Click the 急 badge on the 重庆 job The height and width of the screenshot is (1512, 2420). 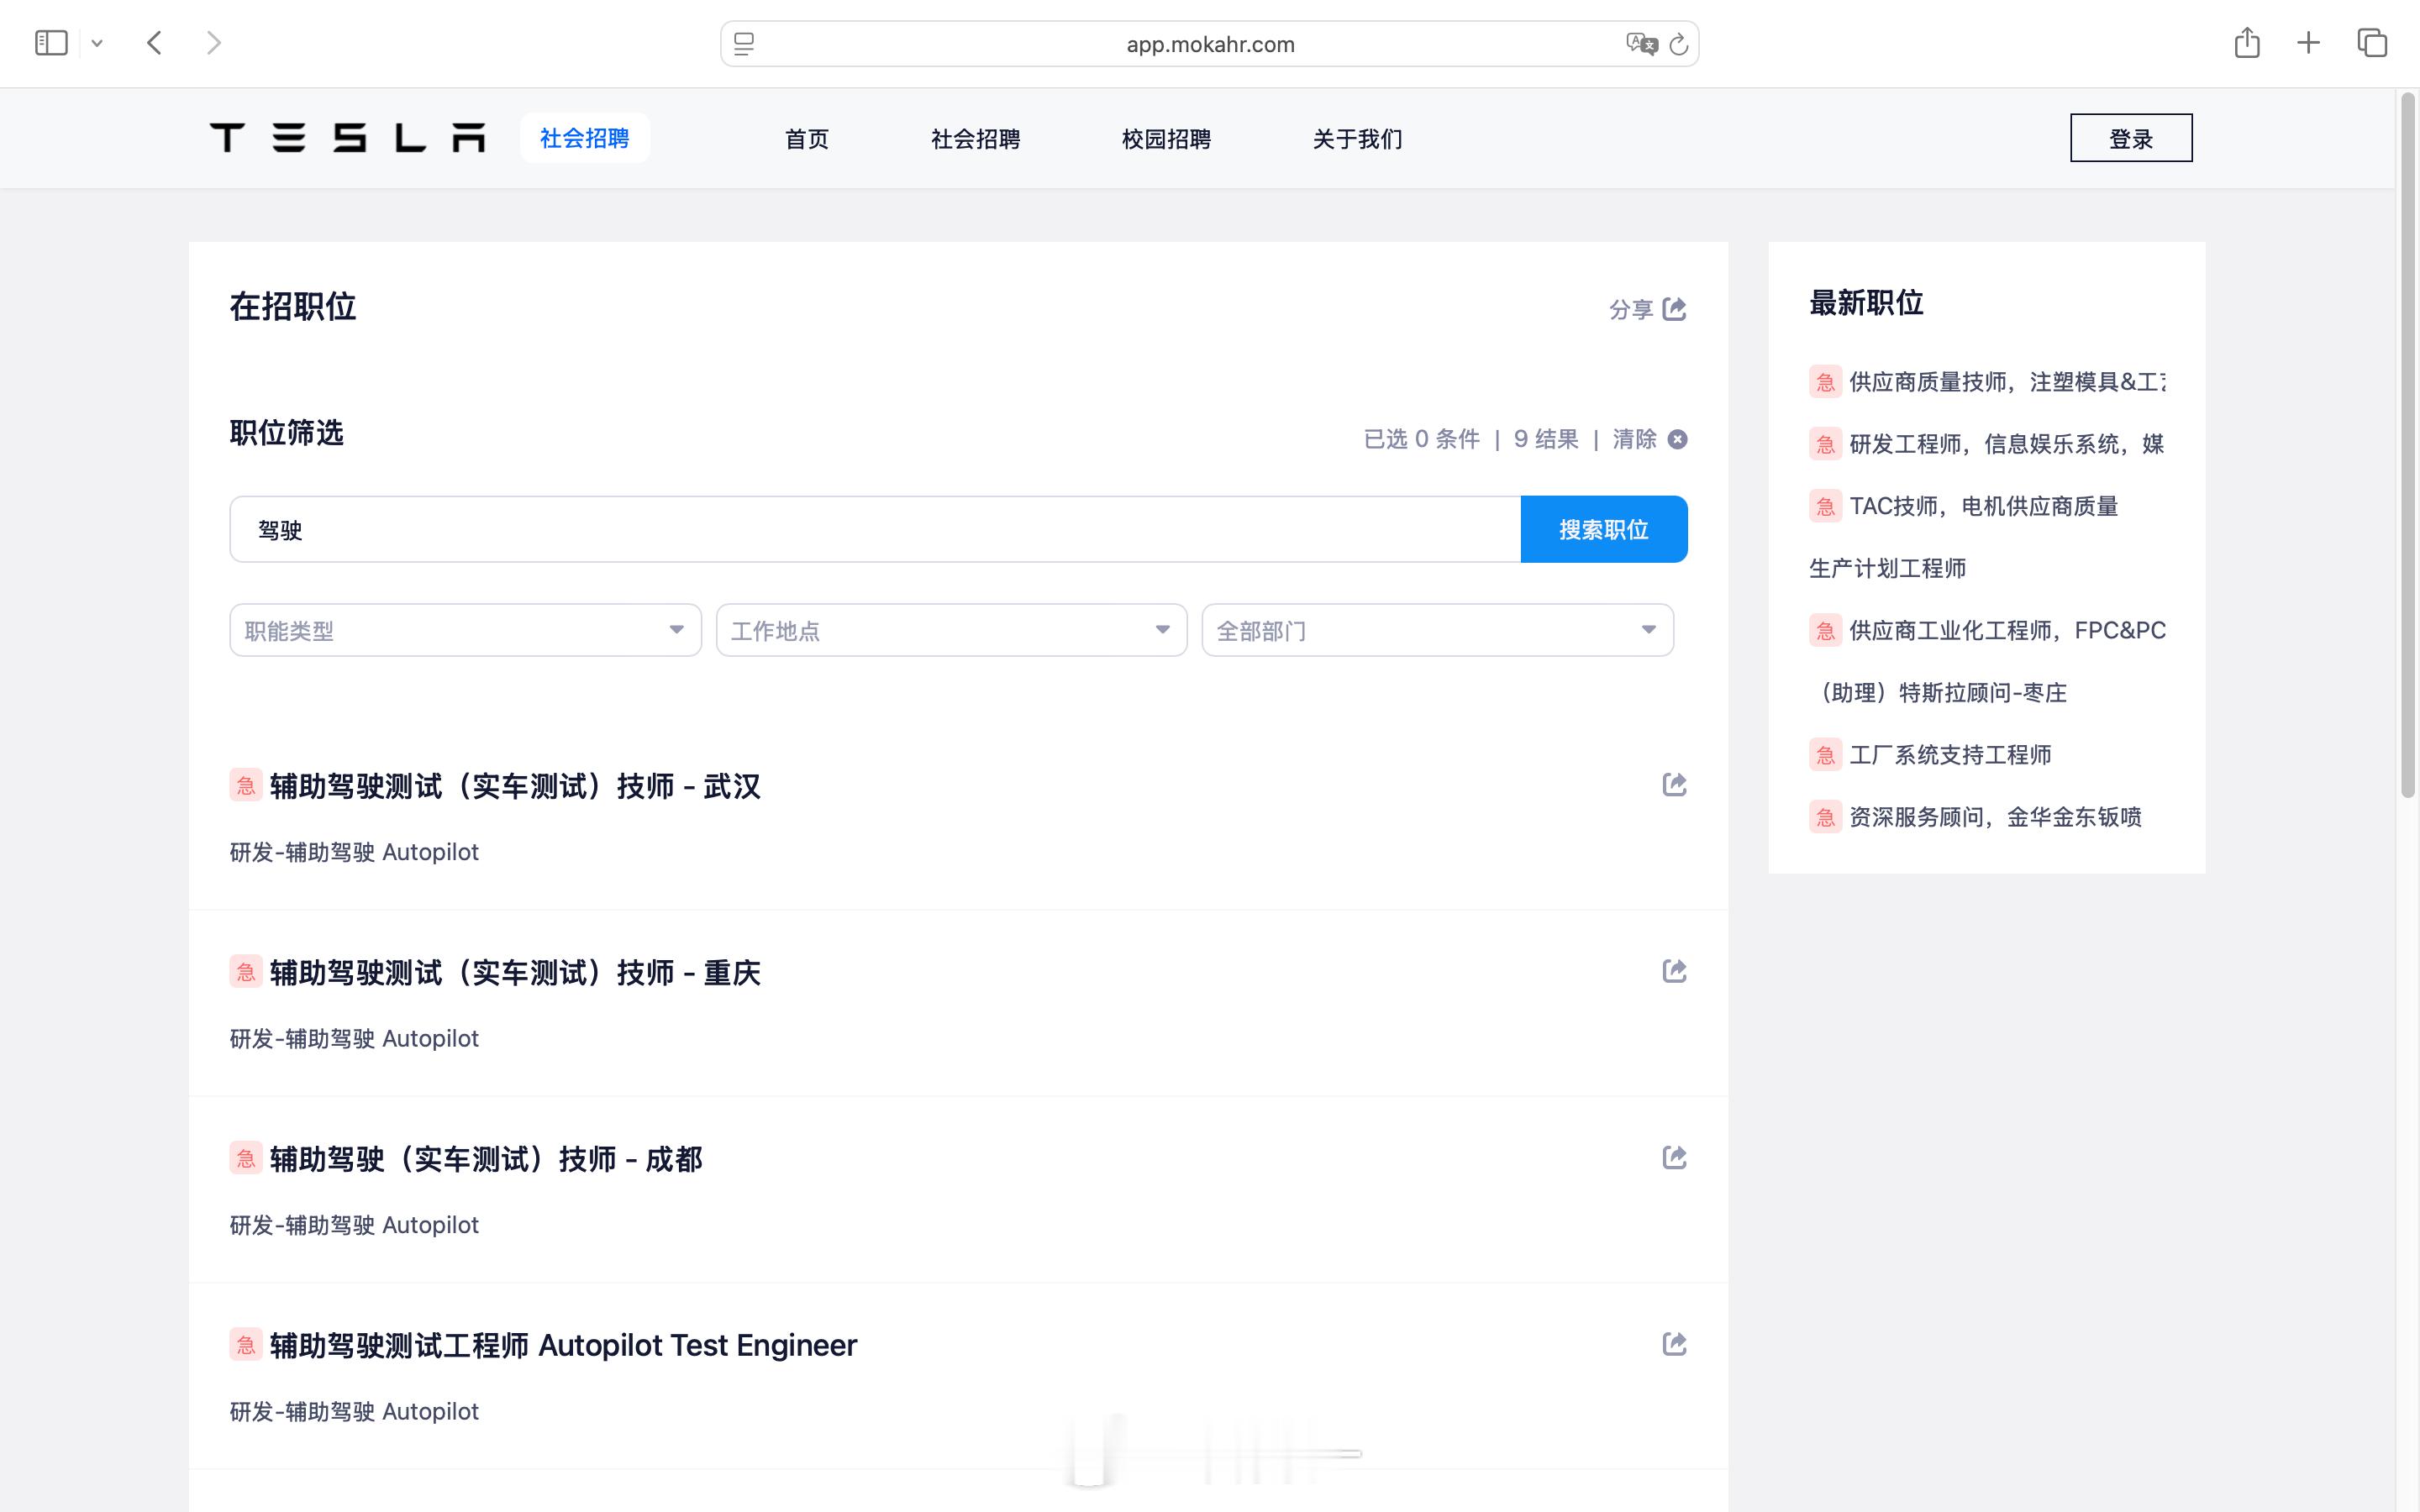point(246,971)
